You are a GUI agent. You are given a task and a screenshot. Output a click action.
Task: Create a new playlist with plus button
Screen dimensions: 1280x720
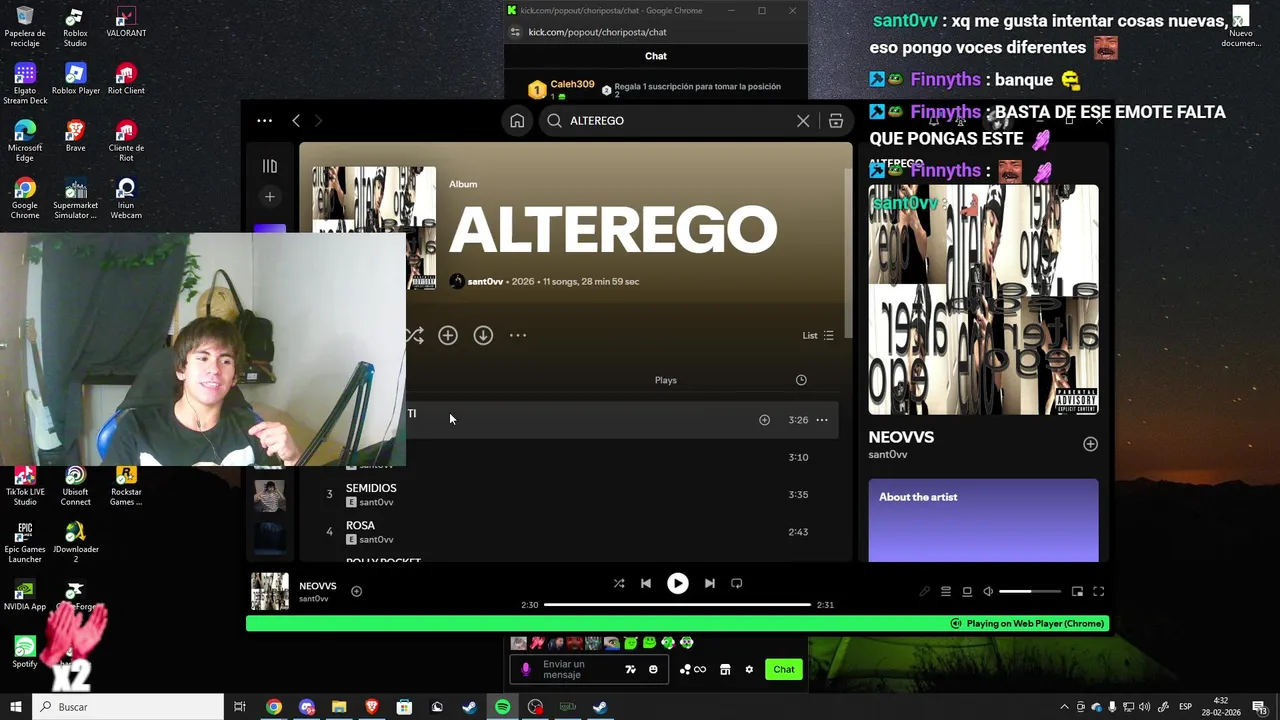(269, 197)
